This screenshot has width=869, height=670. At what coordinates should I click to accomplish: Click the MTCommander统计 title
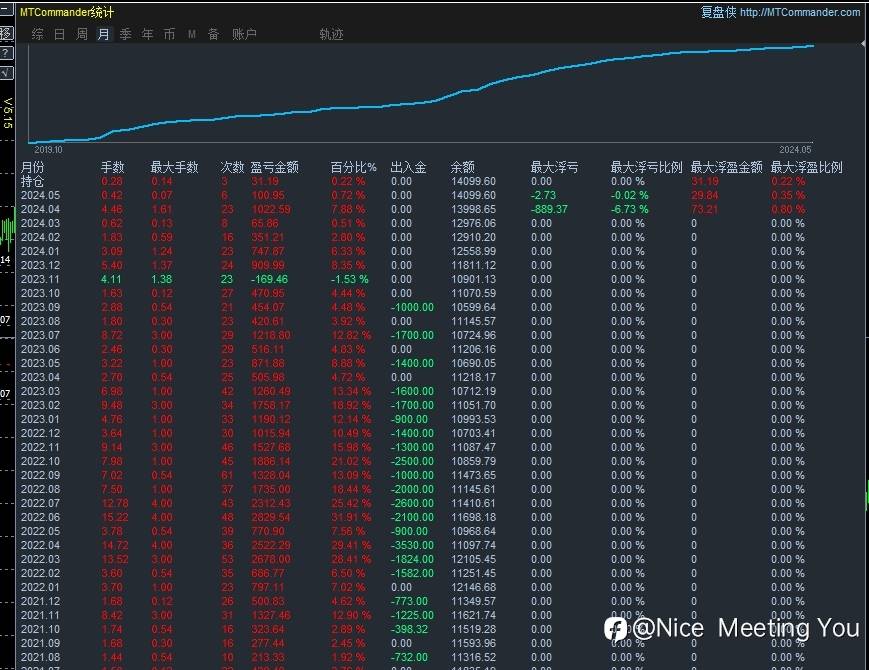pos(67,12)
